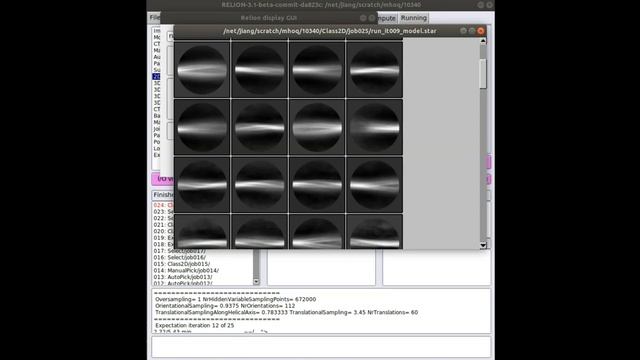Select class average in first row, third column
The image size is (640, 360).
[x=317, y=70]
